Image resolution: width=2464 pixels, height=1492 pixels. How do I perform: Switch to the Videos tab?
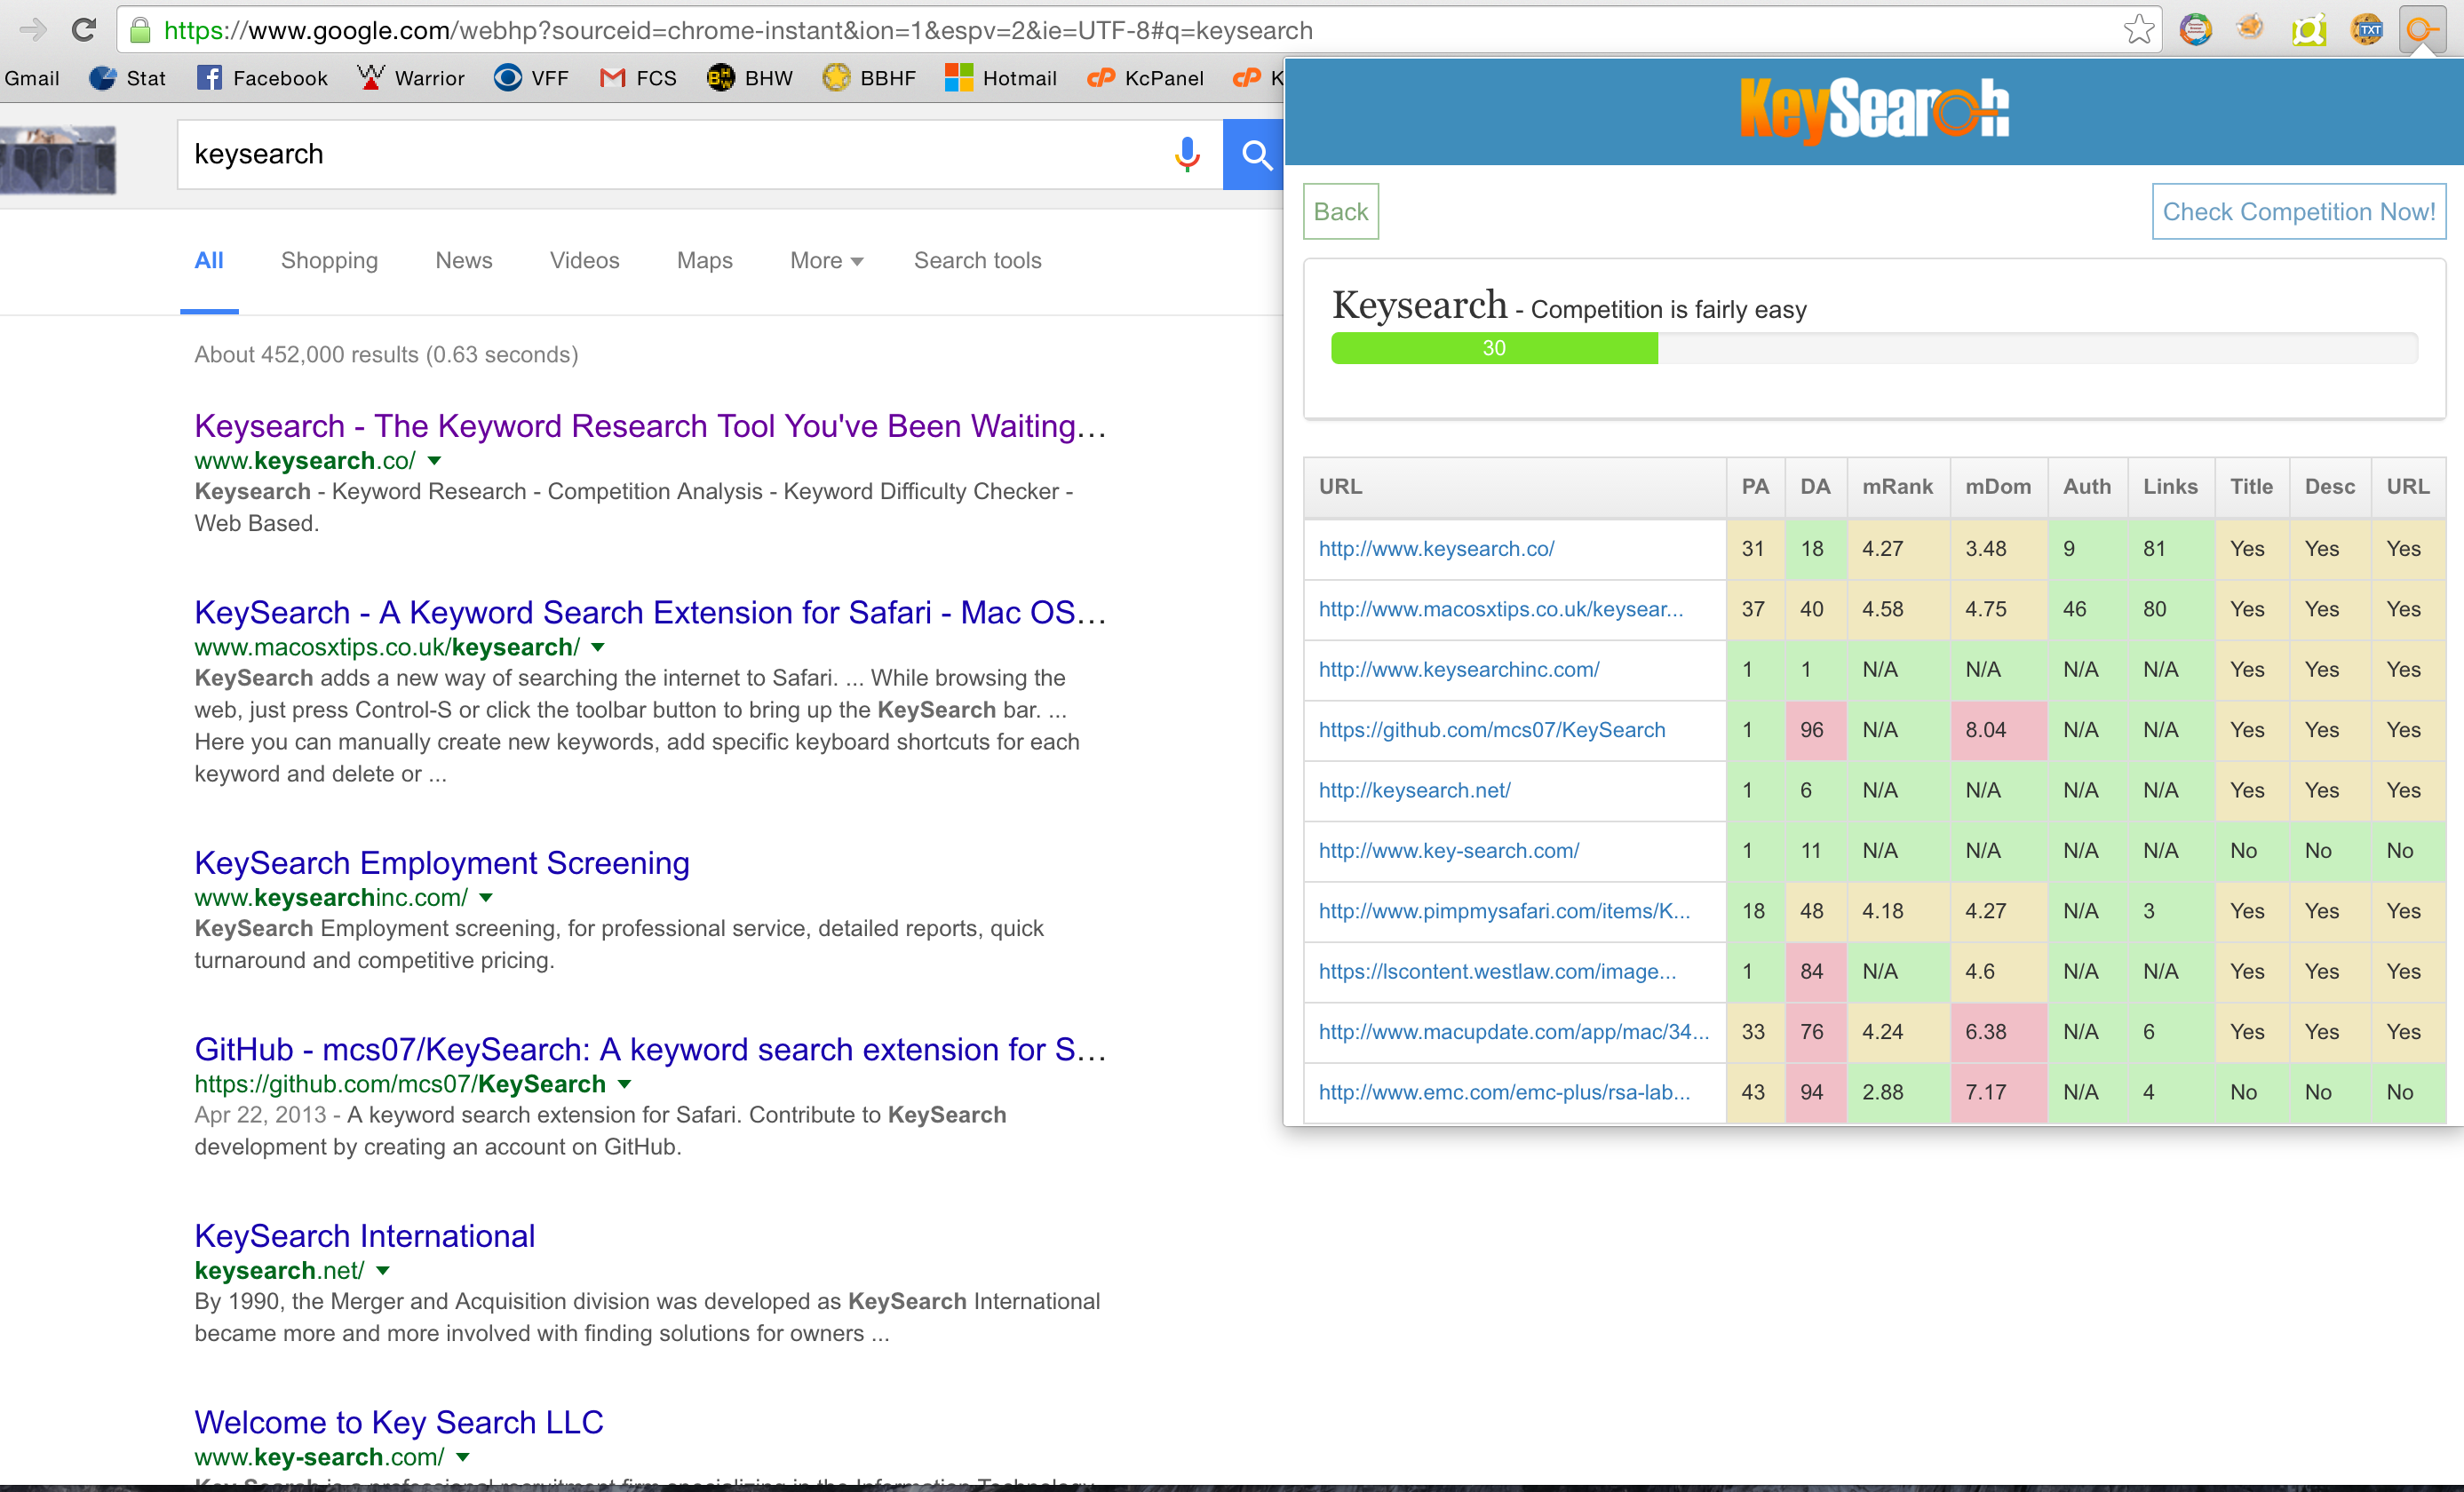click(x=585, y=260)
